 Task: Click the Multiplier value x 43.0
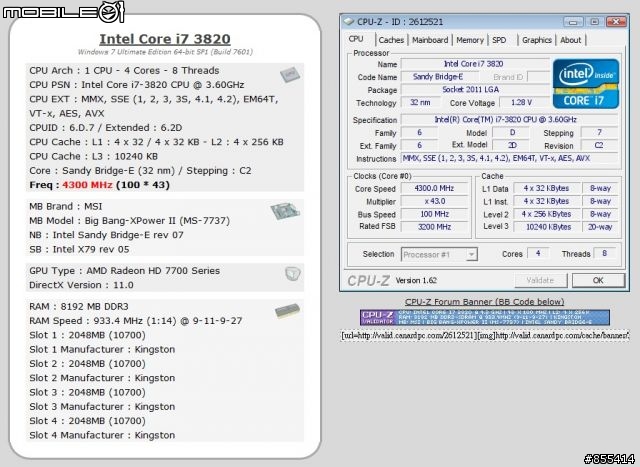(x=434, y=201)
